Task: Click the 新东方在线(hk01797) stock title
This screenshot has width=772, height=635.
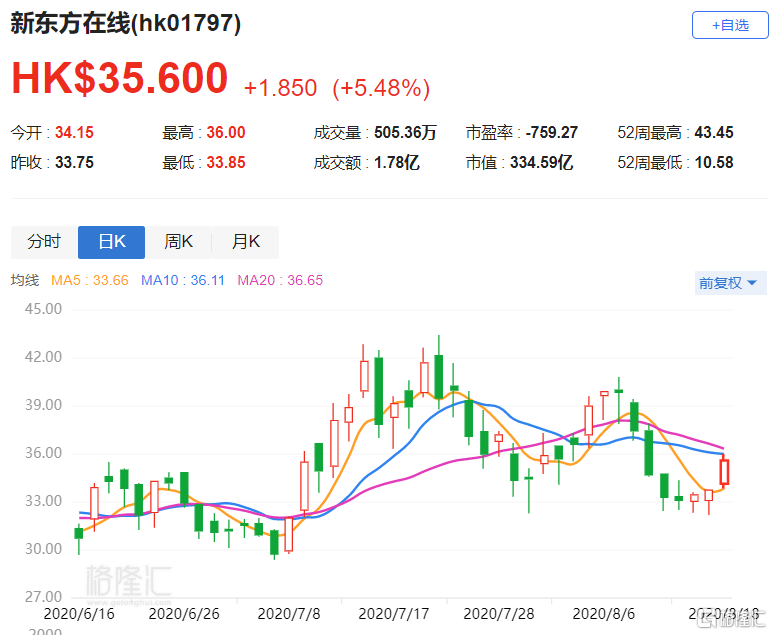Action: coord(126,25)
